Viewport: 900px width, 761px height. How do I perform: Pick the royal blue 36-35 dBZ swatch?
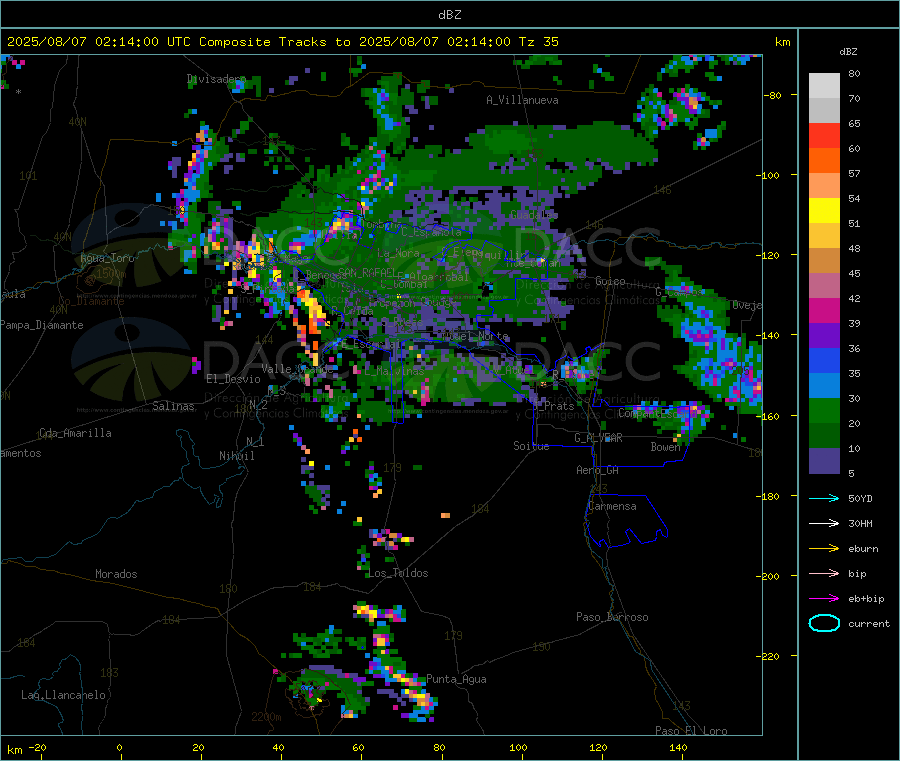point(824,360)
